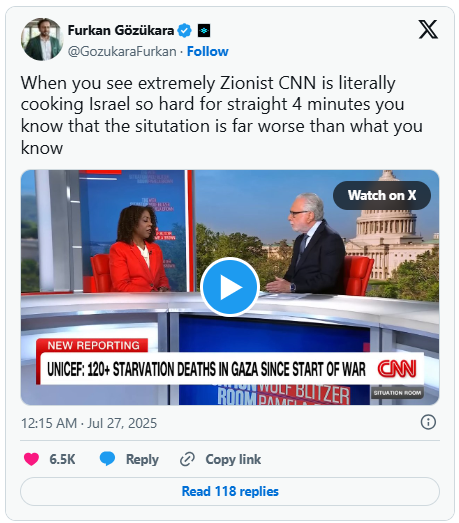Click the black affiliate badge beside name
459x523 pixels.
203,31
